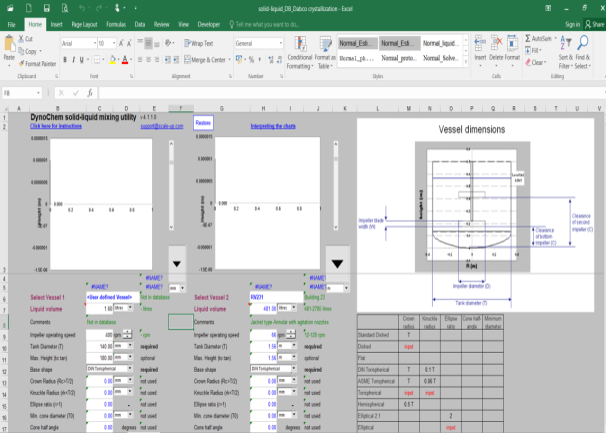The width and height of the screenshot is (606, 433).
Task: Switch to the Formulas tab
Action: tap(116, 25)
